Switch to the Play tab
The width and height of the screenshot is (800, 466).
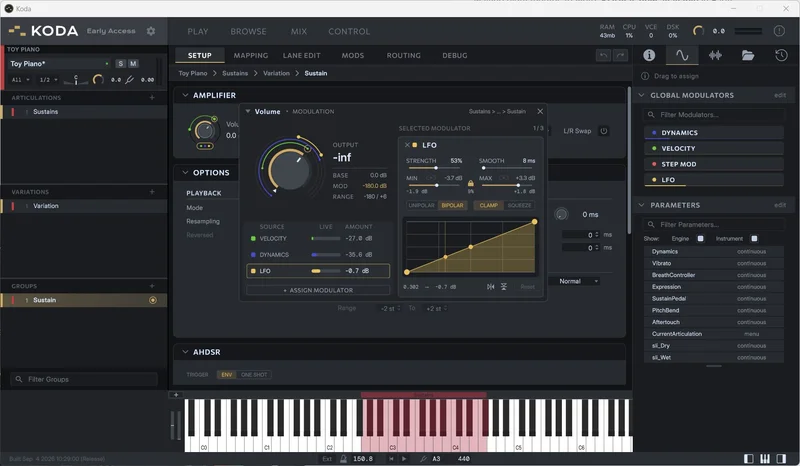click(198, 31)
